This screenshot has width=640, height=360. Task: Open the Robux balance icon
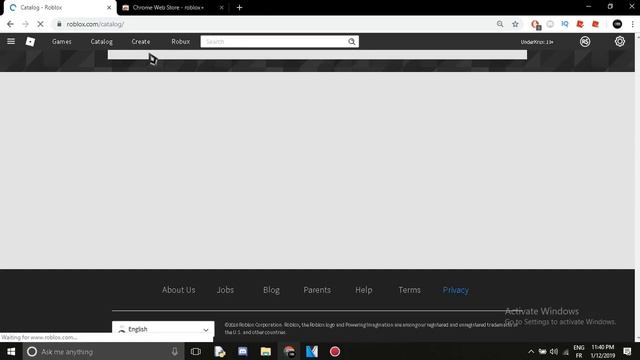tap(585, 42)
